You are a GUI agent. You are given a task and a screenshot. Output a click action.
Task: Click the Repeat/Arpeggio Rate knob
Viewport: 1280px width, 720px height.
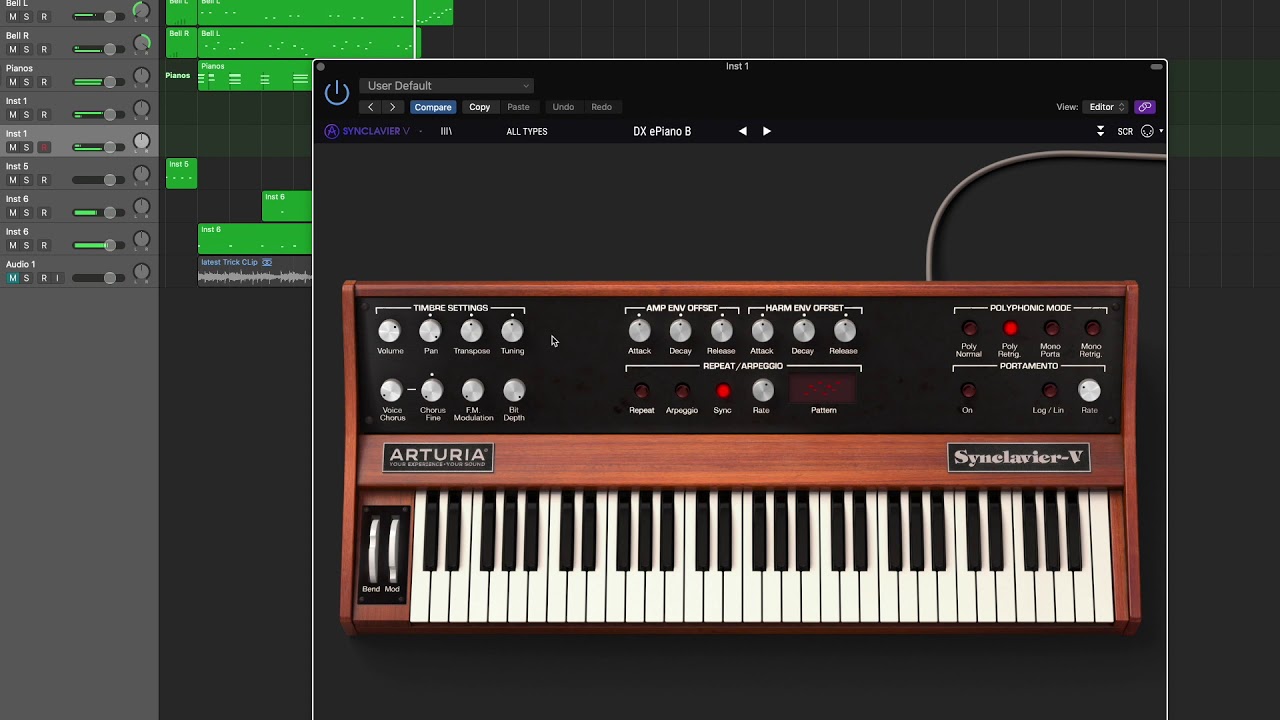(x=762, y=390)
